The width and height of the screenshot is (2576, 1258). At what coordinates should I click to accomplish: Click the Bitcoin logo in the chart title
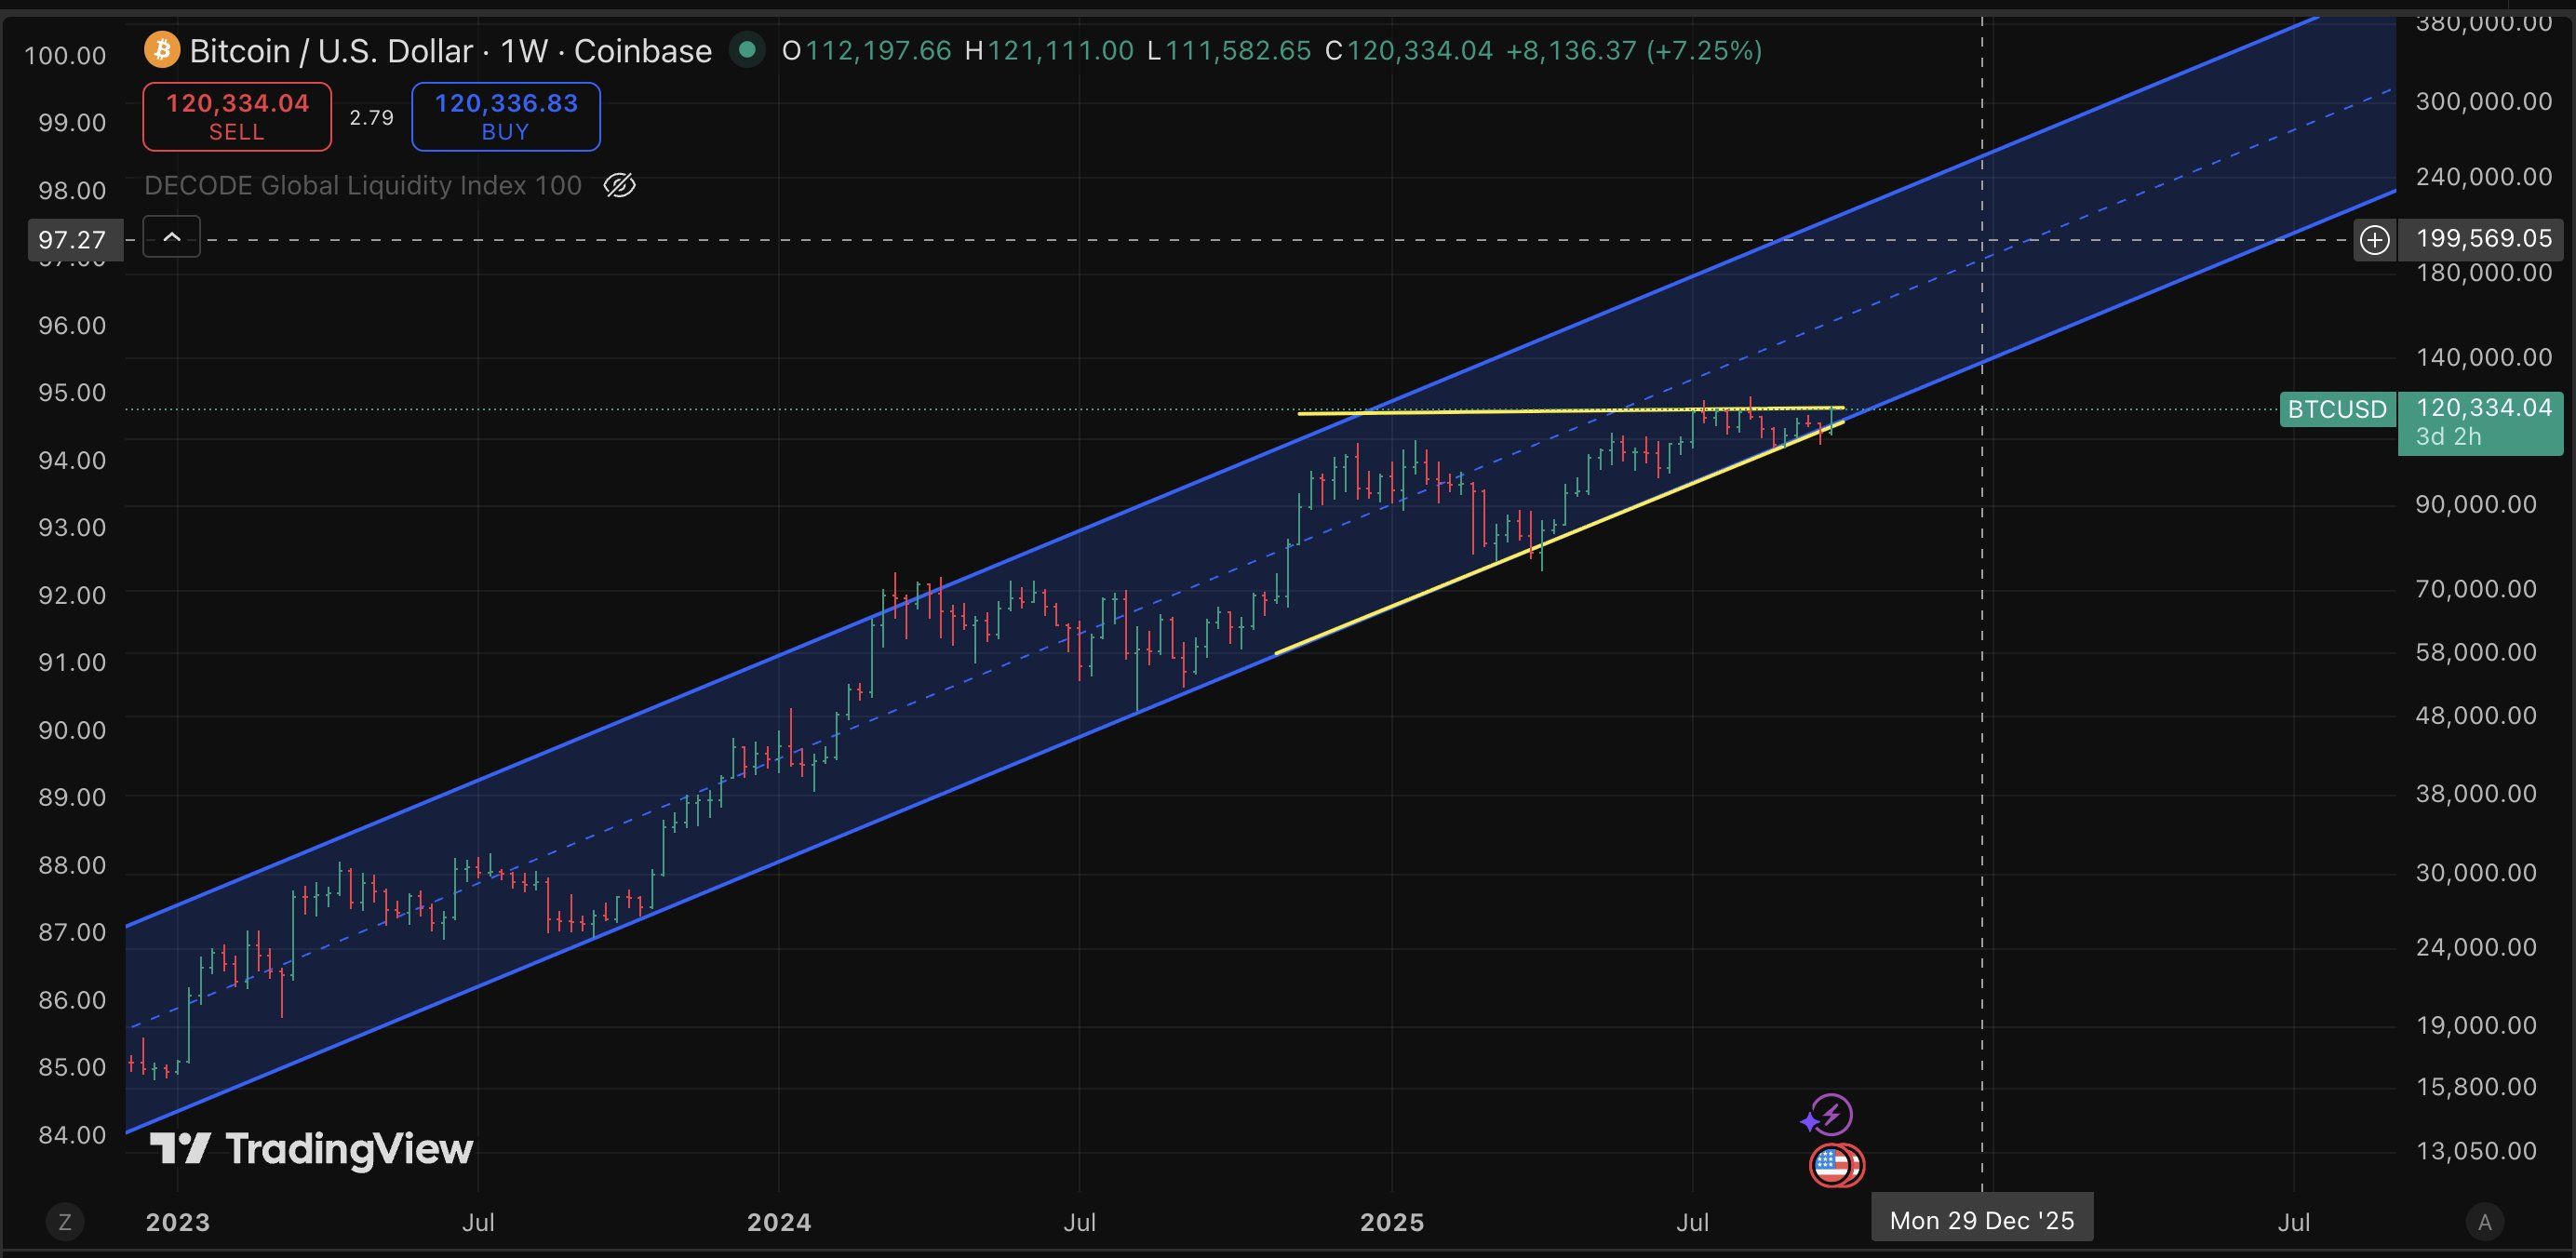pyautogui.click(x=163, y=49)
